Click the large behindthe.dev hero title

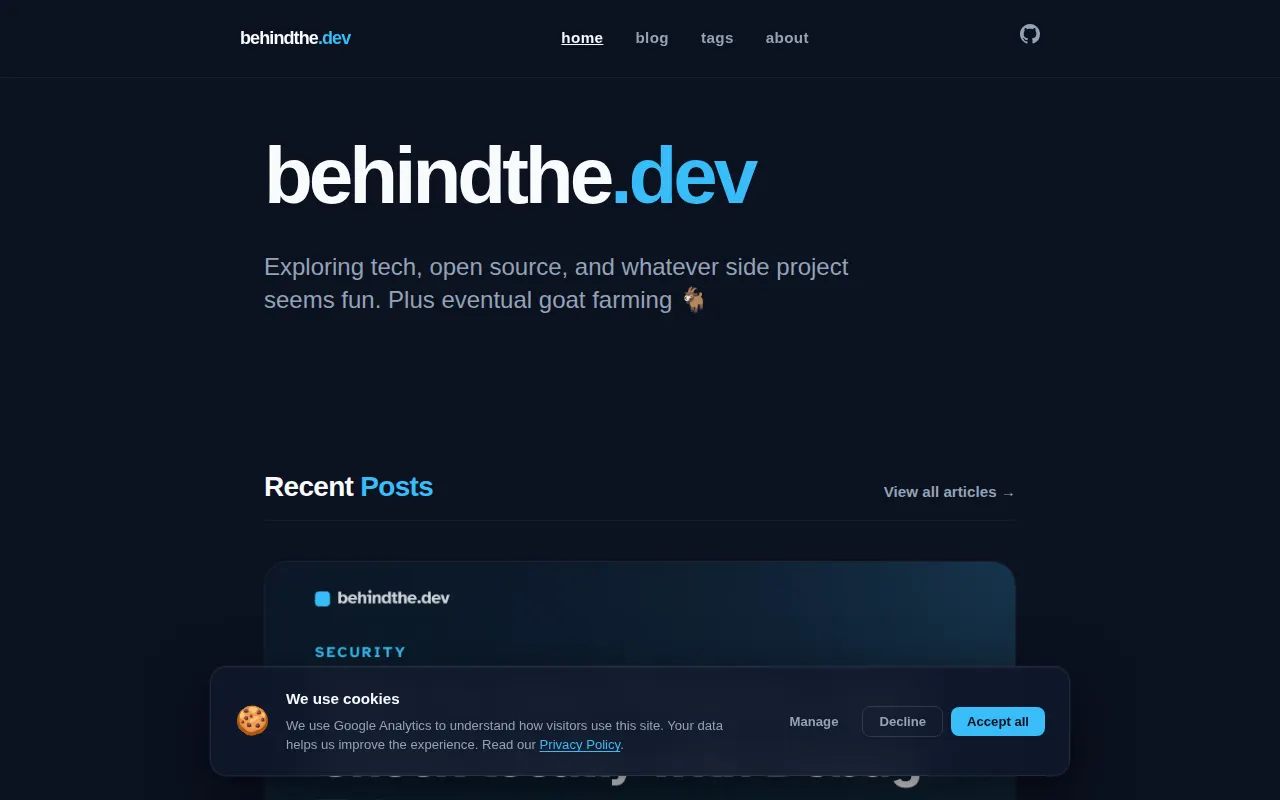pos(510,176)
